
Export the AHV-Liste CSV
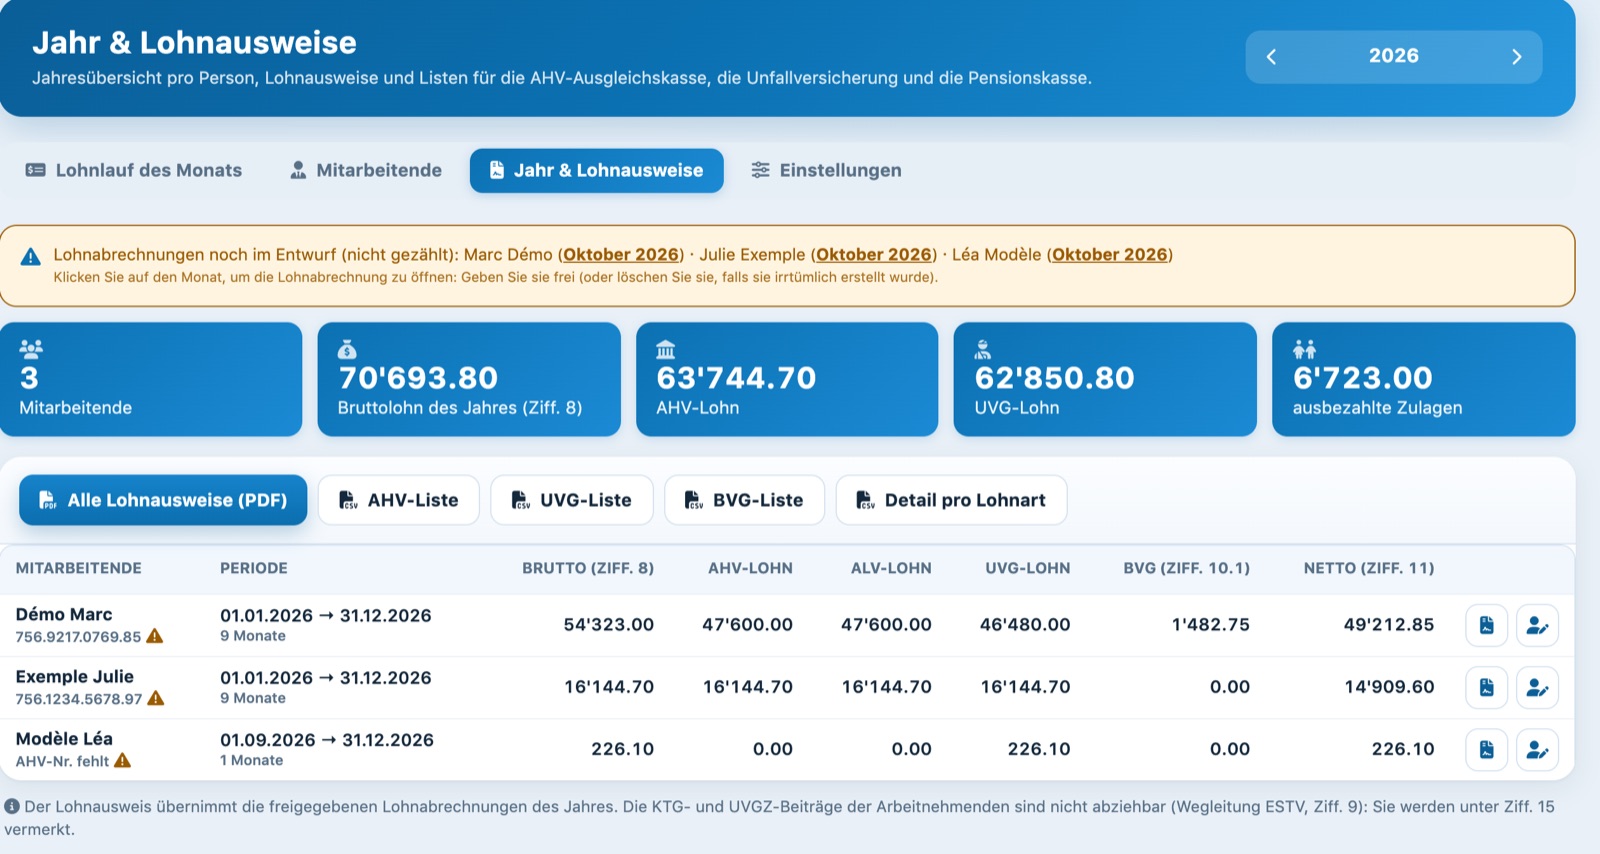click(x=399, y=500)
